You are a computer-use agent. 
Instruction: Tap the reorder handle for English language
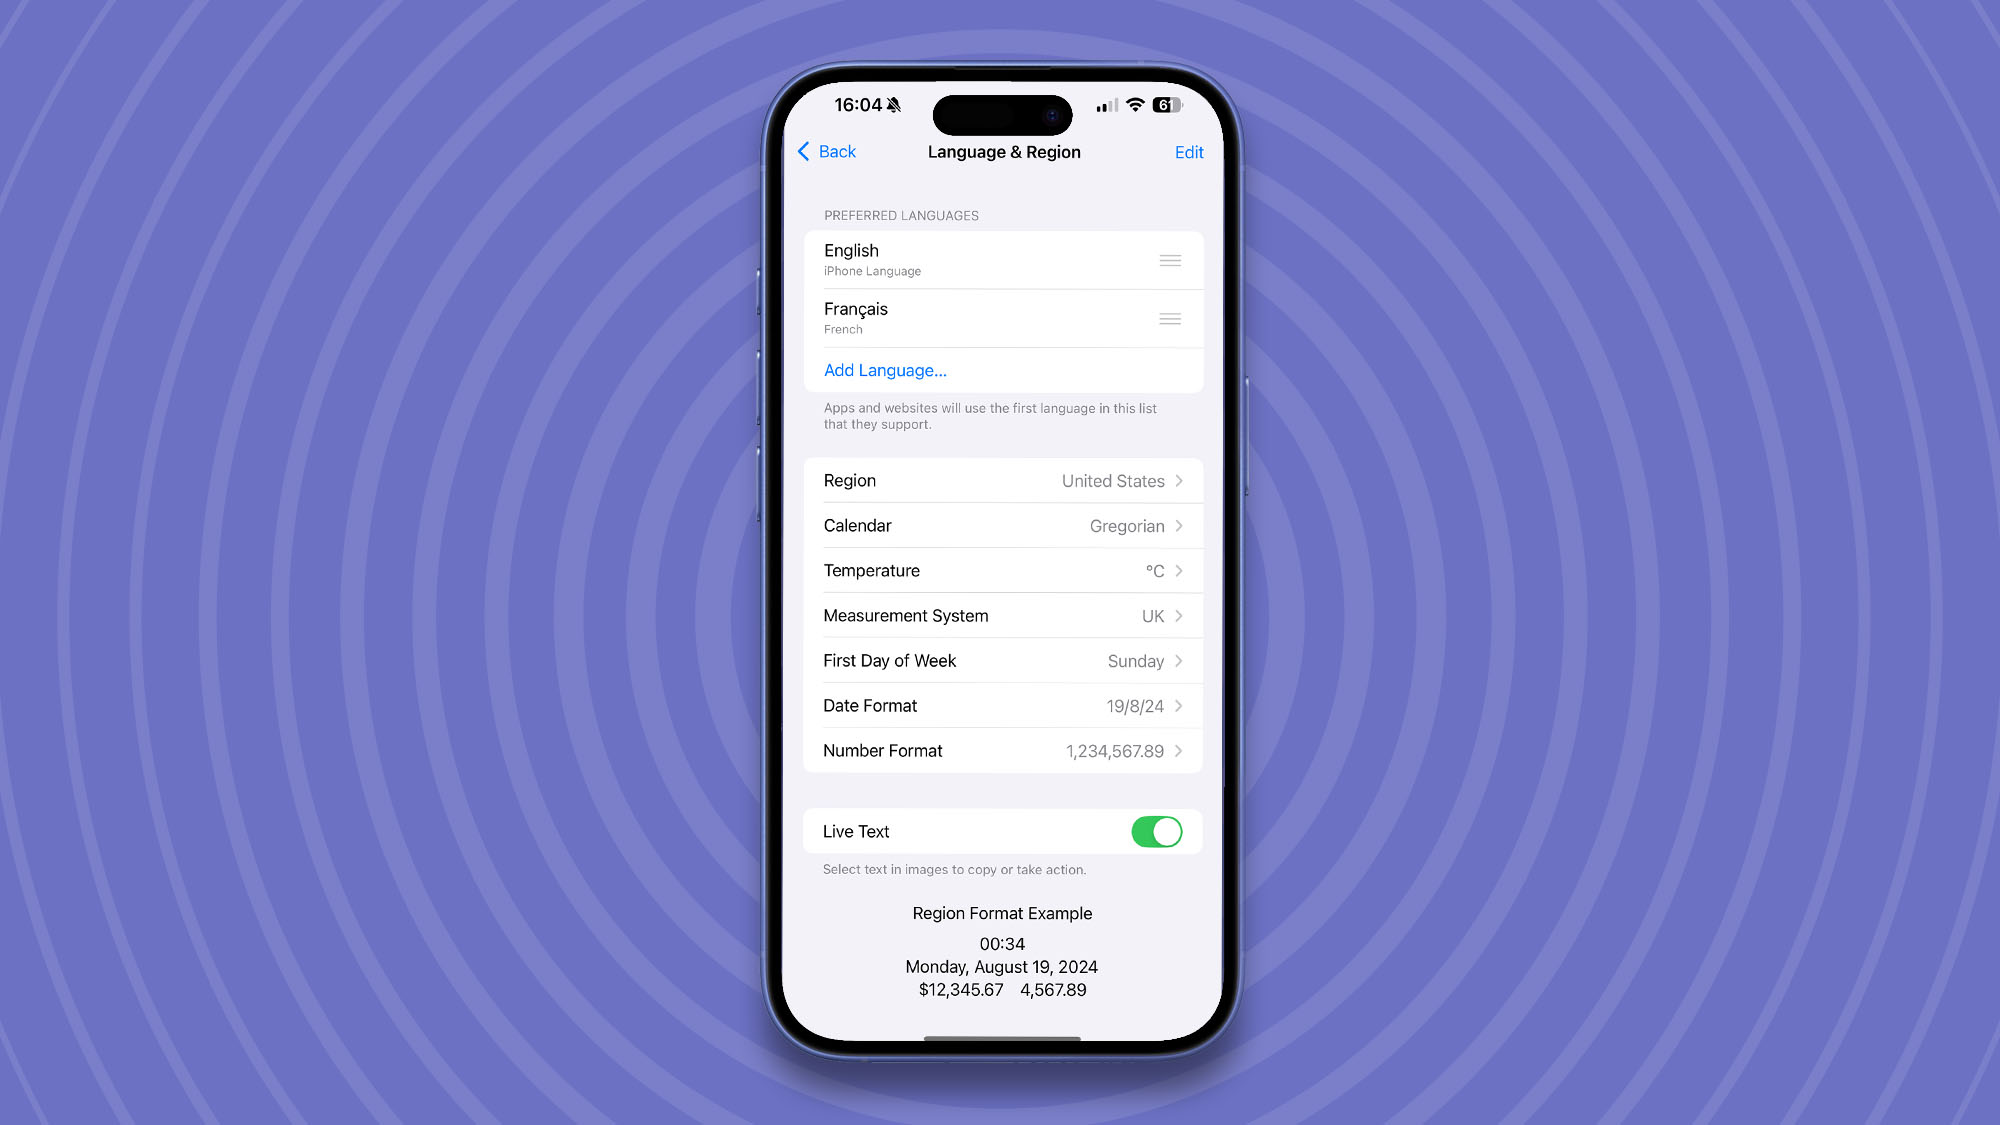point(1170,260)
